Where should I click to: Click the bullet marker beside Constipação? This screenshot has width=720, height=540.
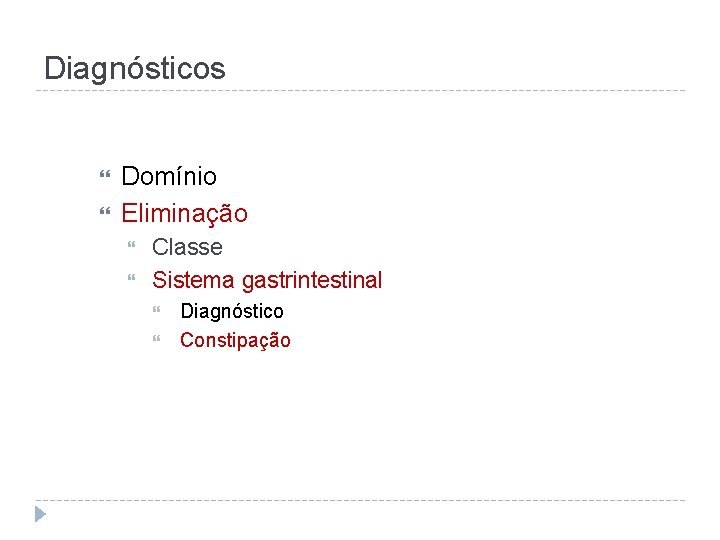coord(166,341)
